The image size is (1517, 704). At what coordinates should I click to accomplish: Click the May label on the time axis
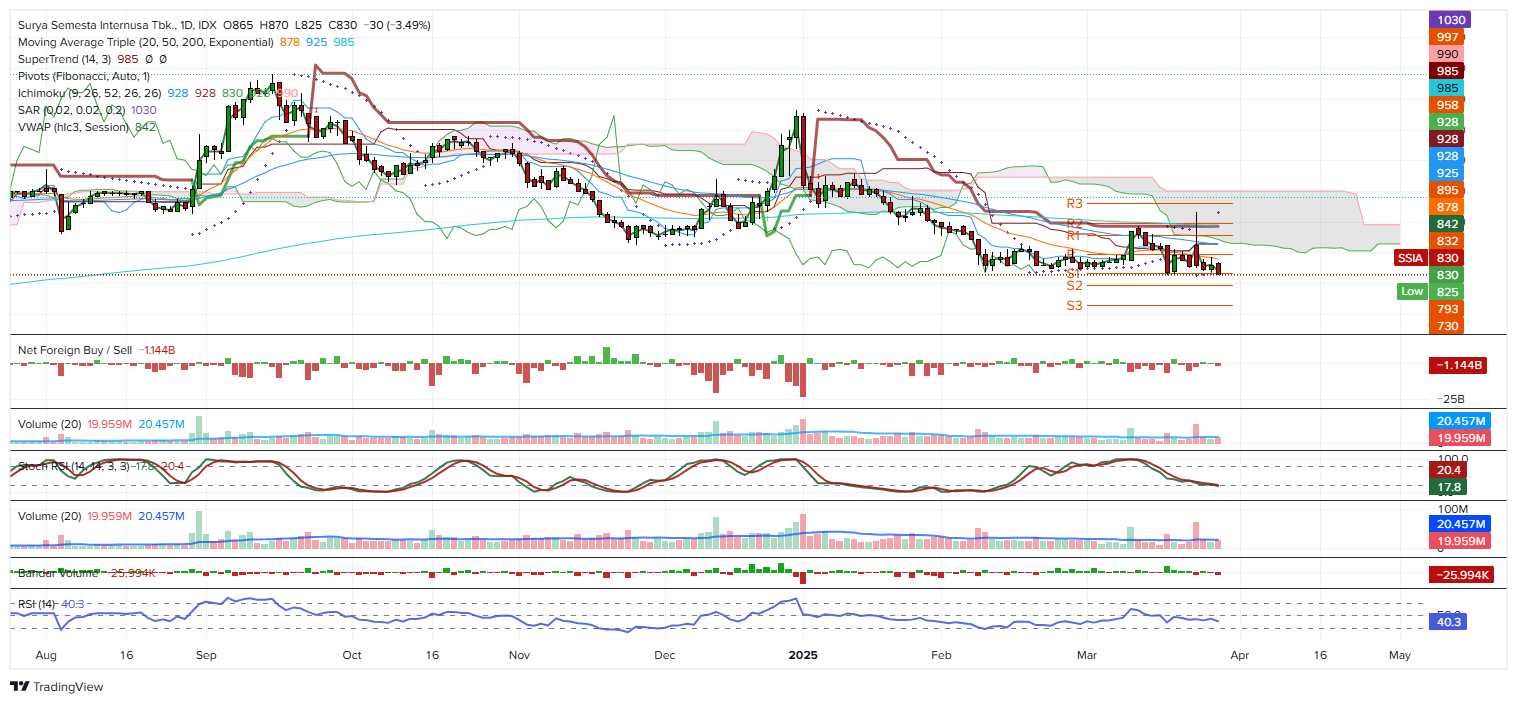1399,655
